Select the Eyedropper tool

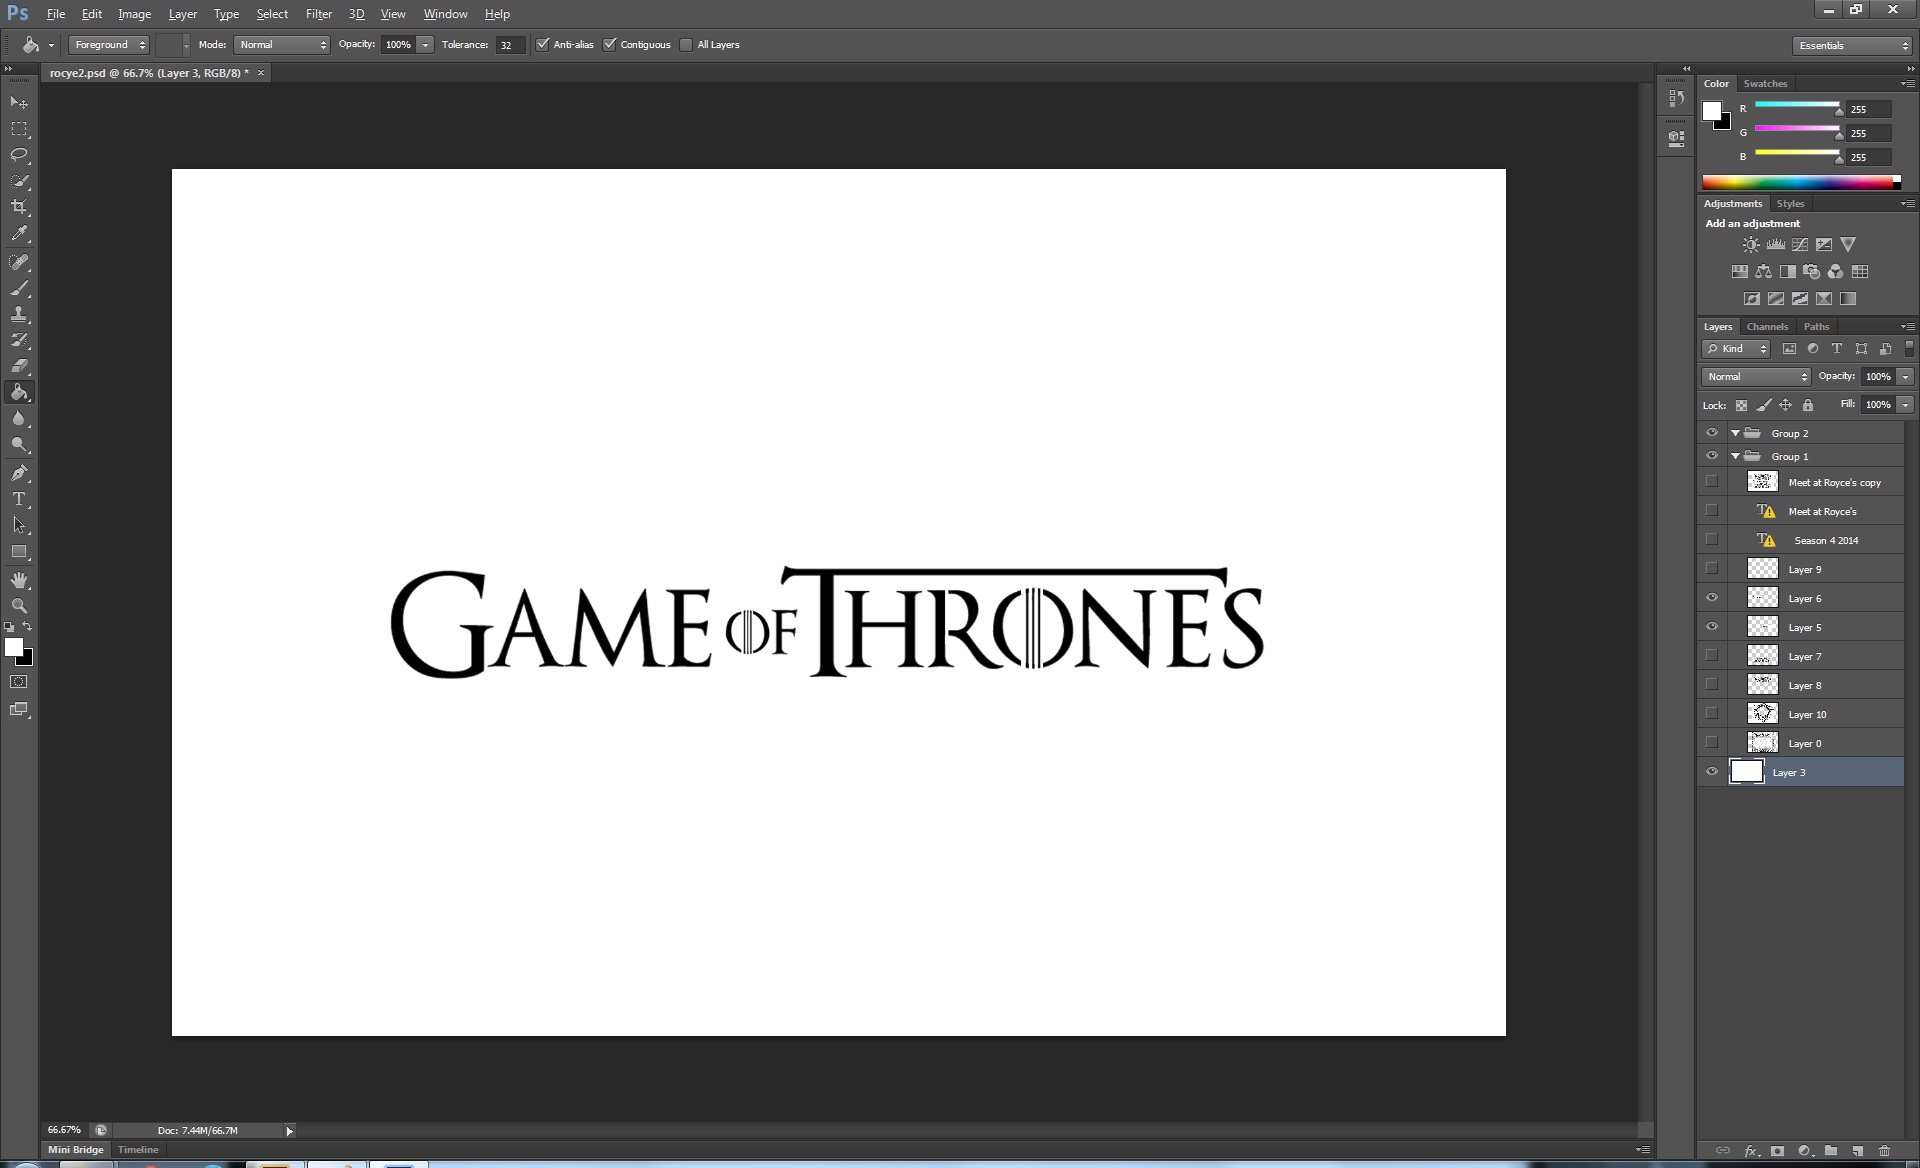point(19,234)
